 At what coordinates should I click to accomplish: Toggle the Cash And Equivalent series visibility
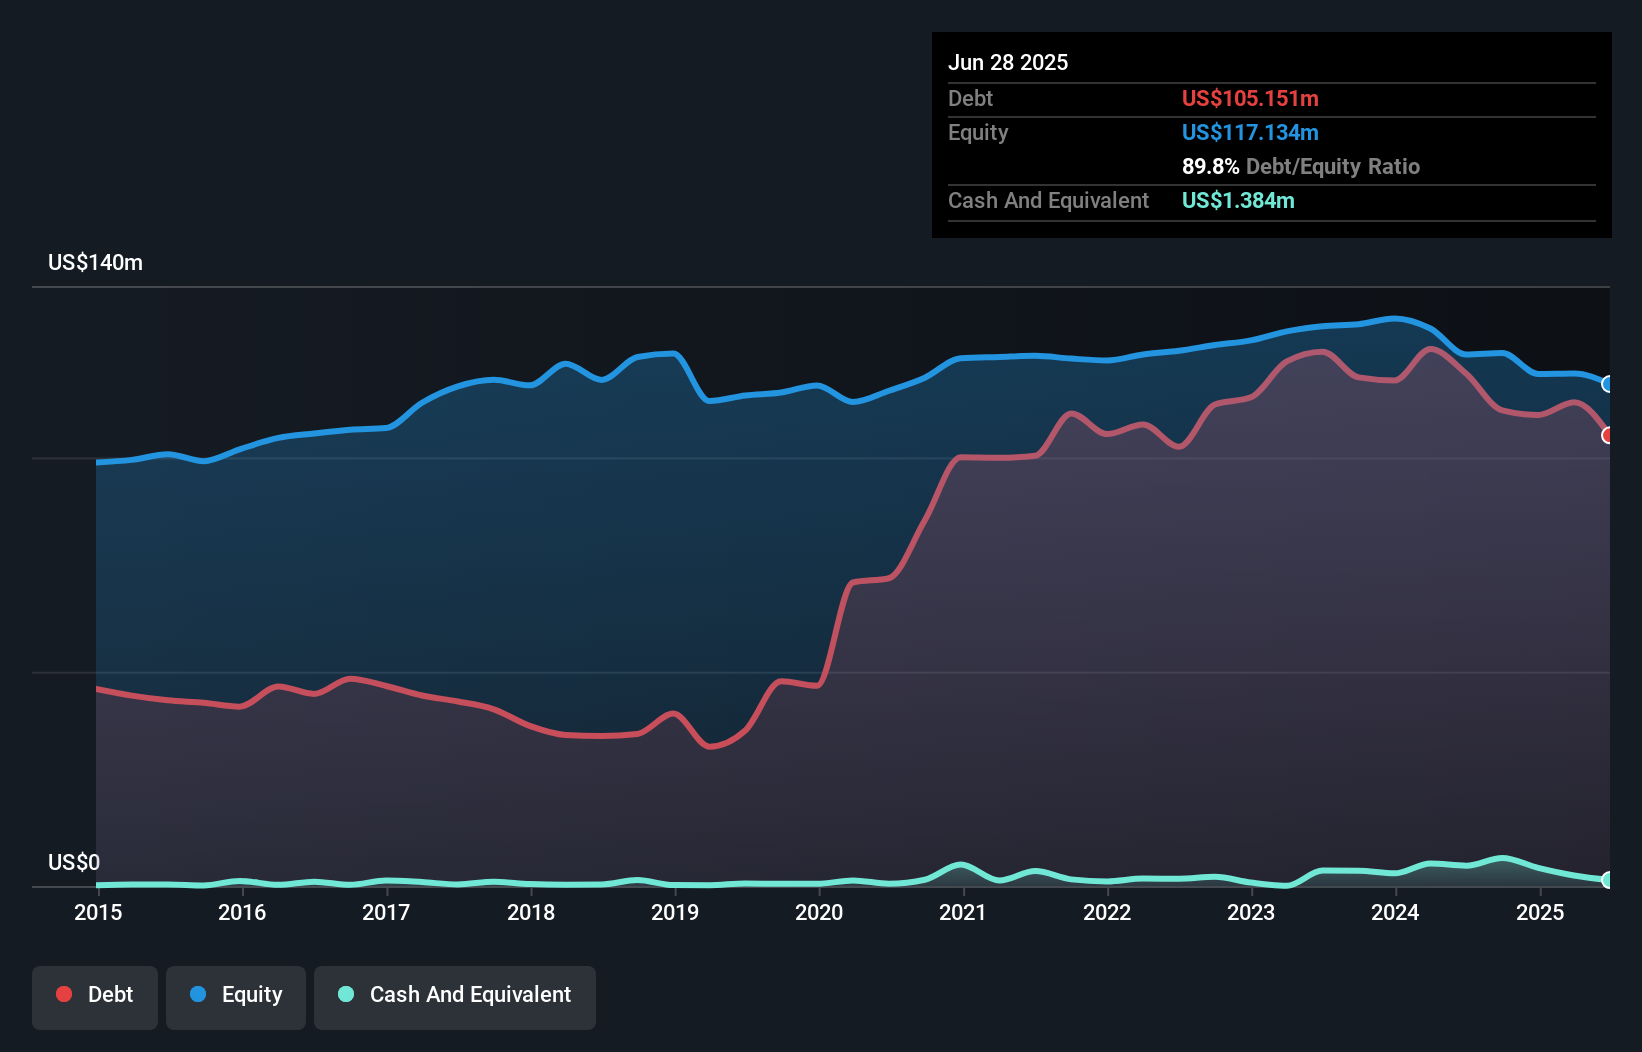tap(455, 996)
